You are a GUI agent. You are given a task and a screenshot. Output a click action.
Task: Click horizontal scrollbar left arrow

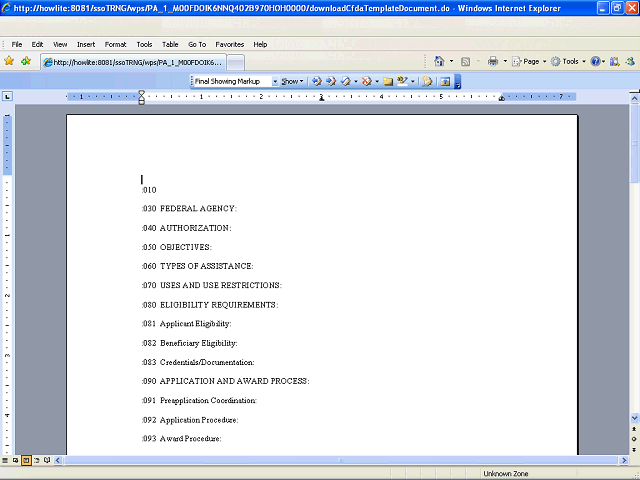(x=58, y=460)
